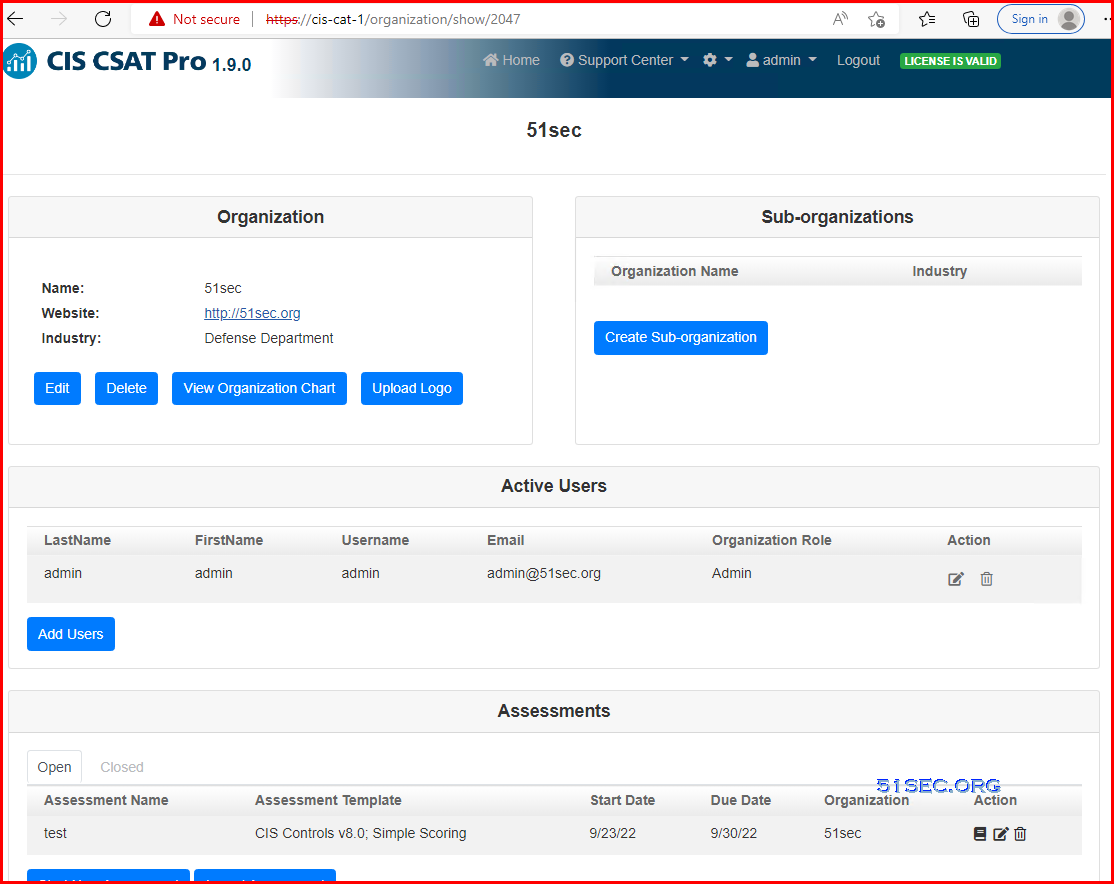Click the Organization Name header in Sub-organizations

pyautogui.click(x=675, y=271)
